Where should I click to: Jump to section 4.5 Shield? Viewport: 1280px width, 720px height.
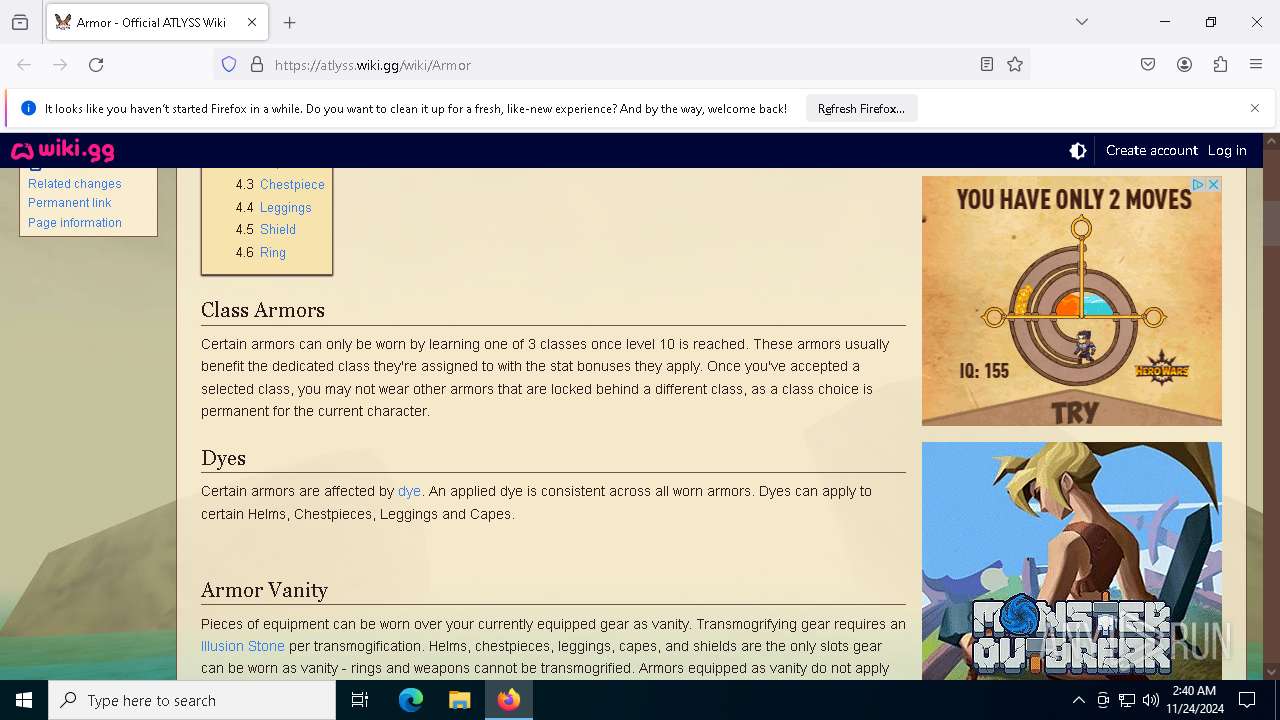(x=278, y=230)
